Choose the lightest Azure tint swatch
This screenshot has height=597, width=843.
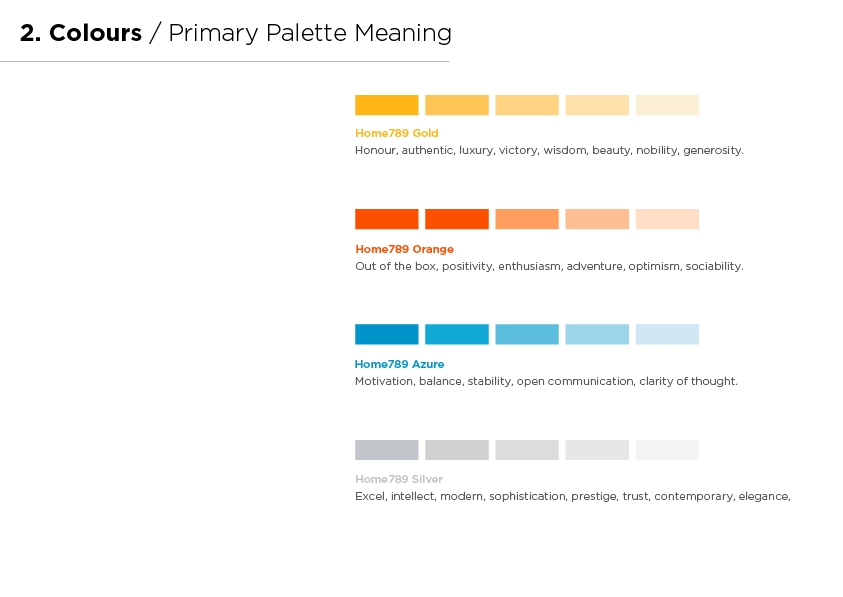point(667,334)
